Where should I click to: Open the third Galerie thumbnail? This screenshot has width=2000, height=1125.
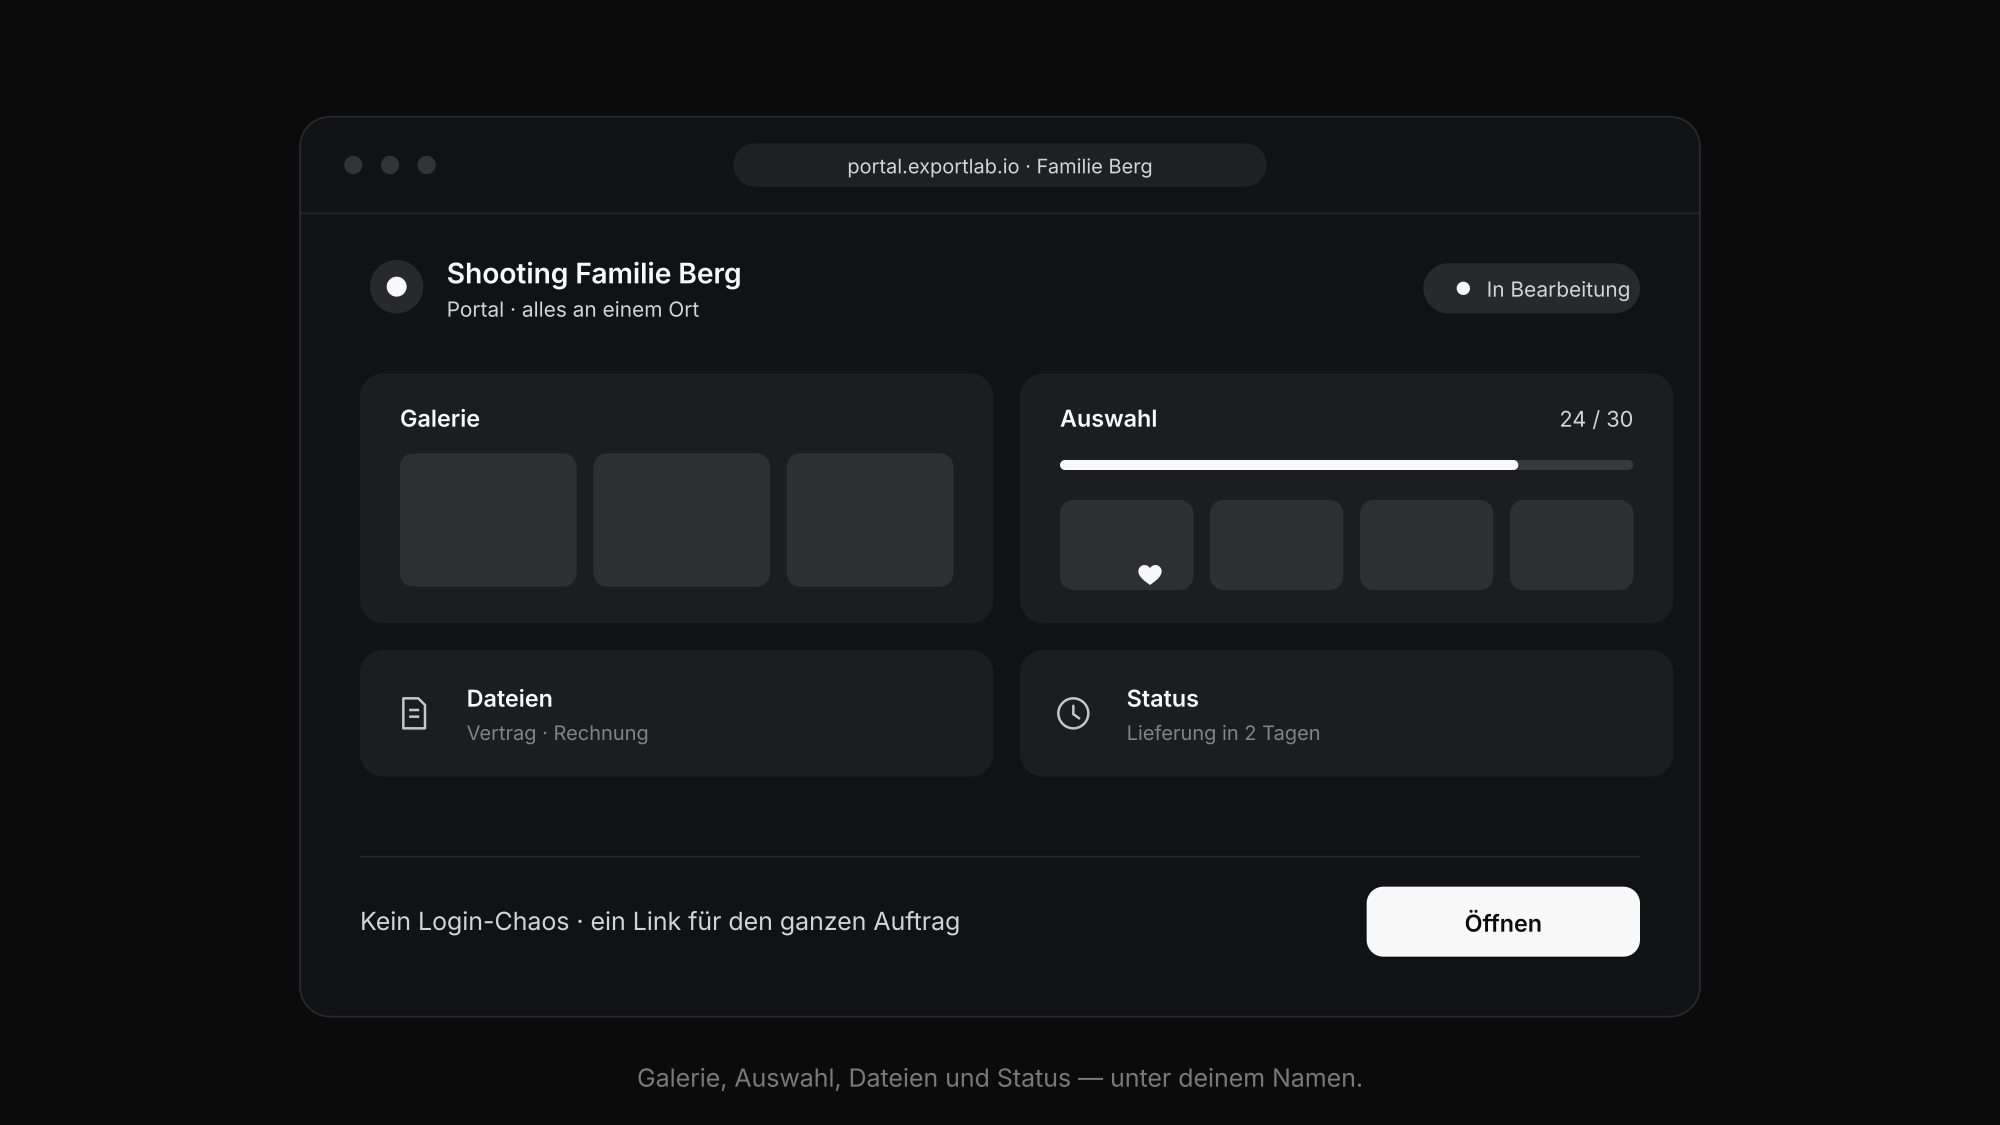pos(870,520)
